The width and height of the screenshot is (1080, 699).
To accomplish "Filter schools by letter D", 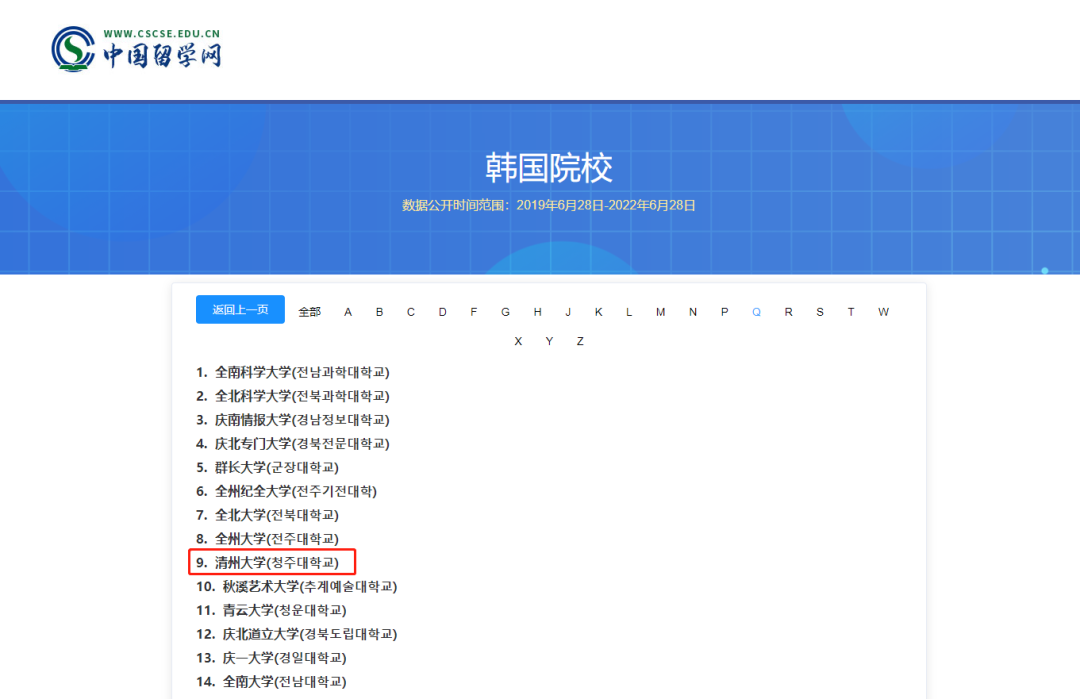I will tap(442, 312).
